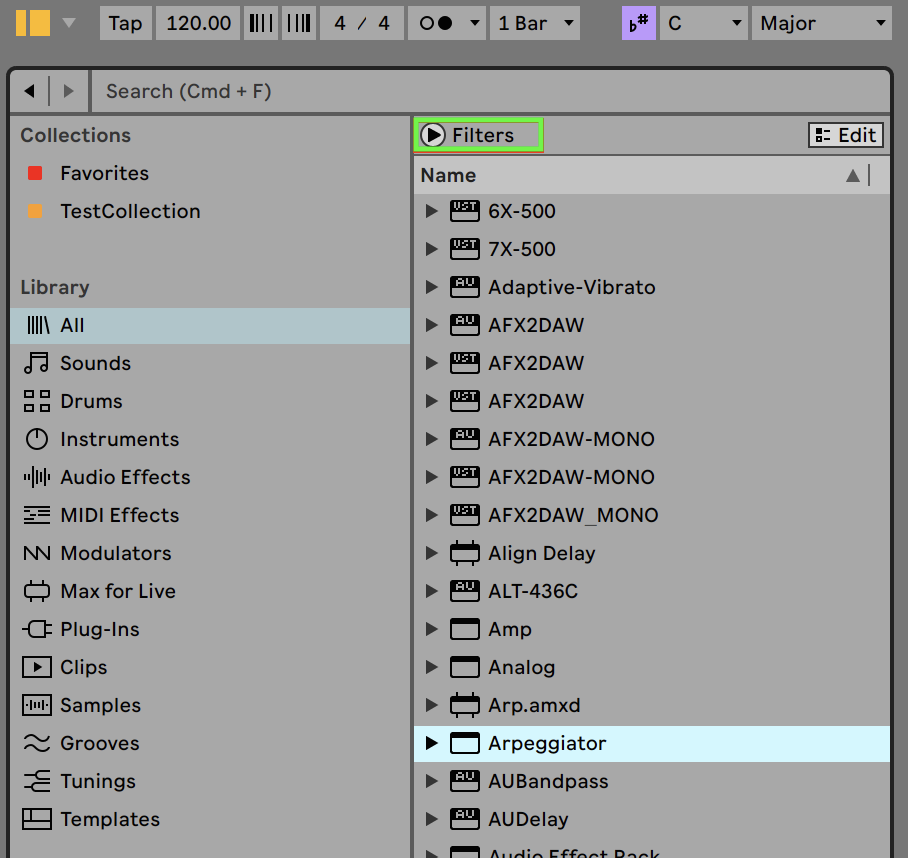
Task: Expand the Amp device entry
Action: coord(431,629)
